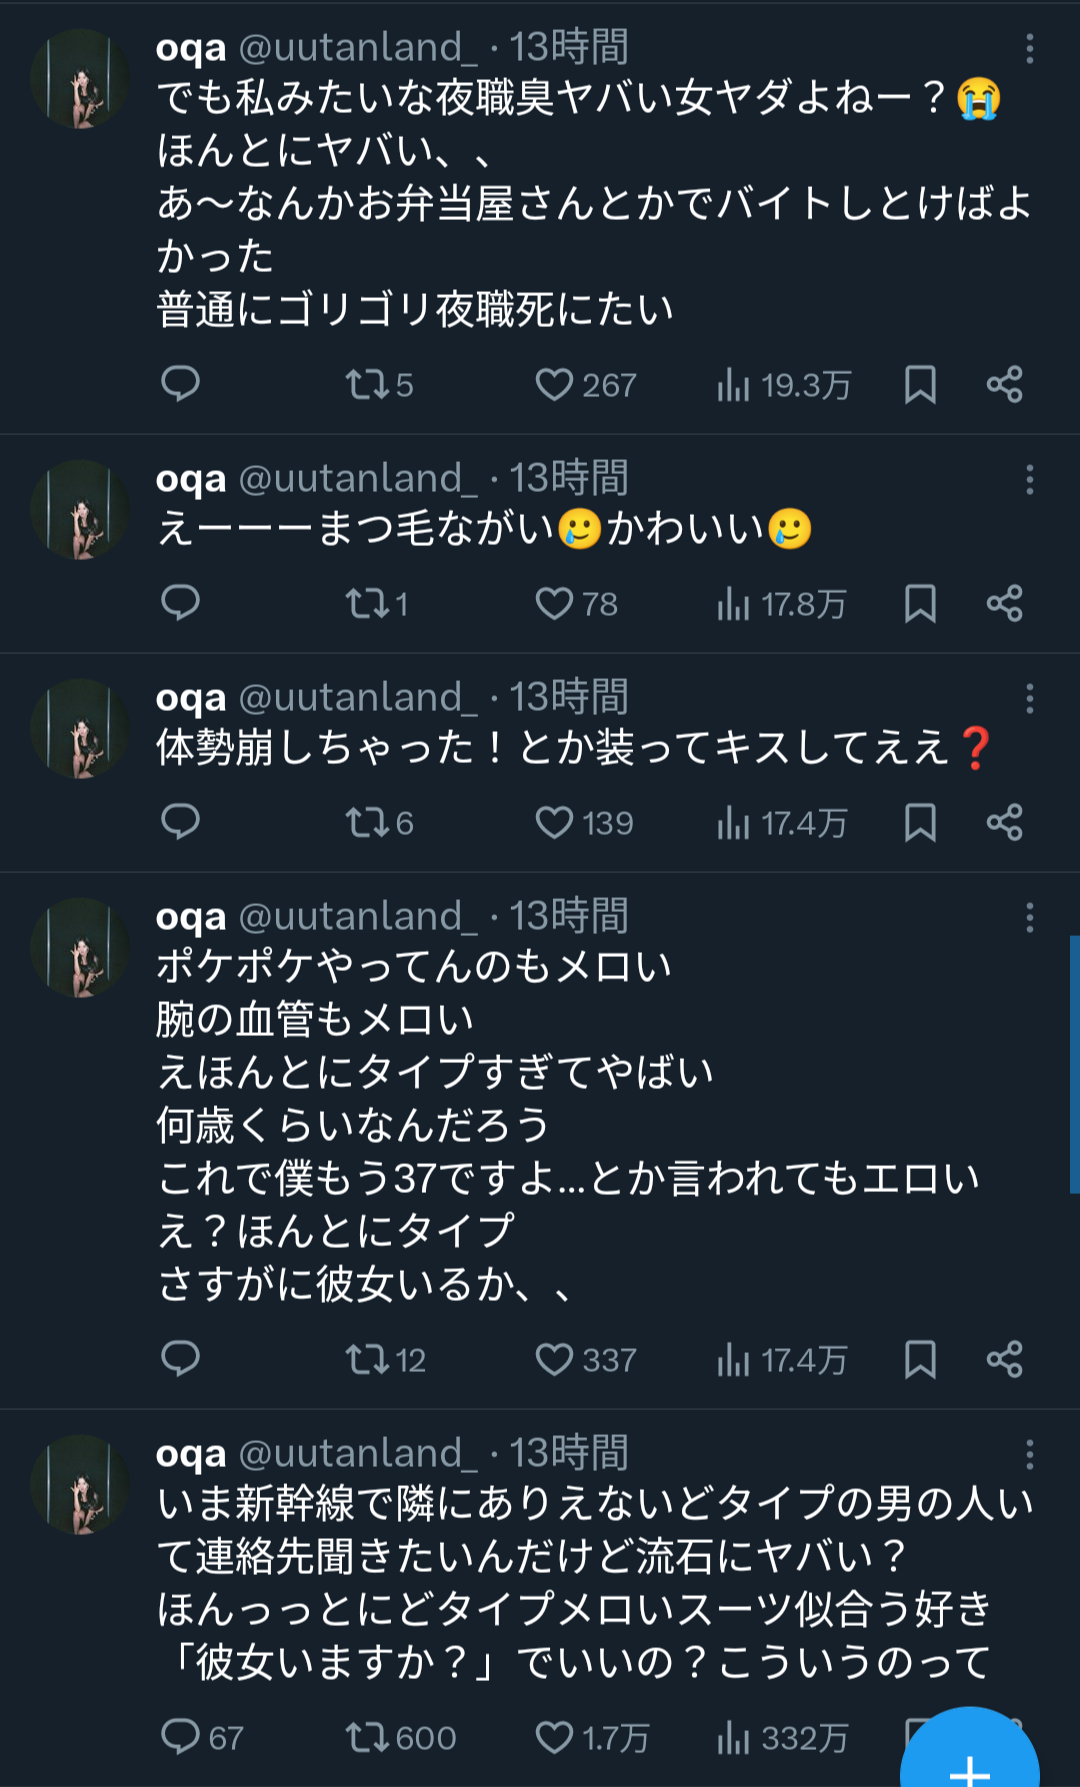Click the blue scrollbar on right edge
The image size is (1080, 1787).
pos(1074,1064)
